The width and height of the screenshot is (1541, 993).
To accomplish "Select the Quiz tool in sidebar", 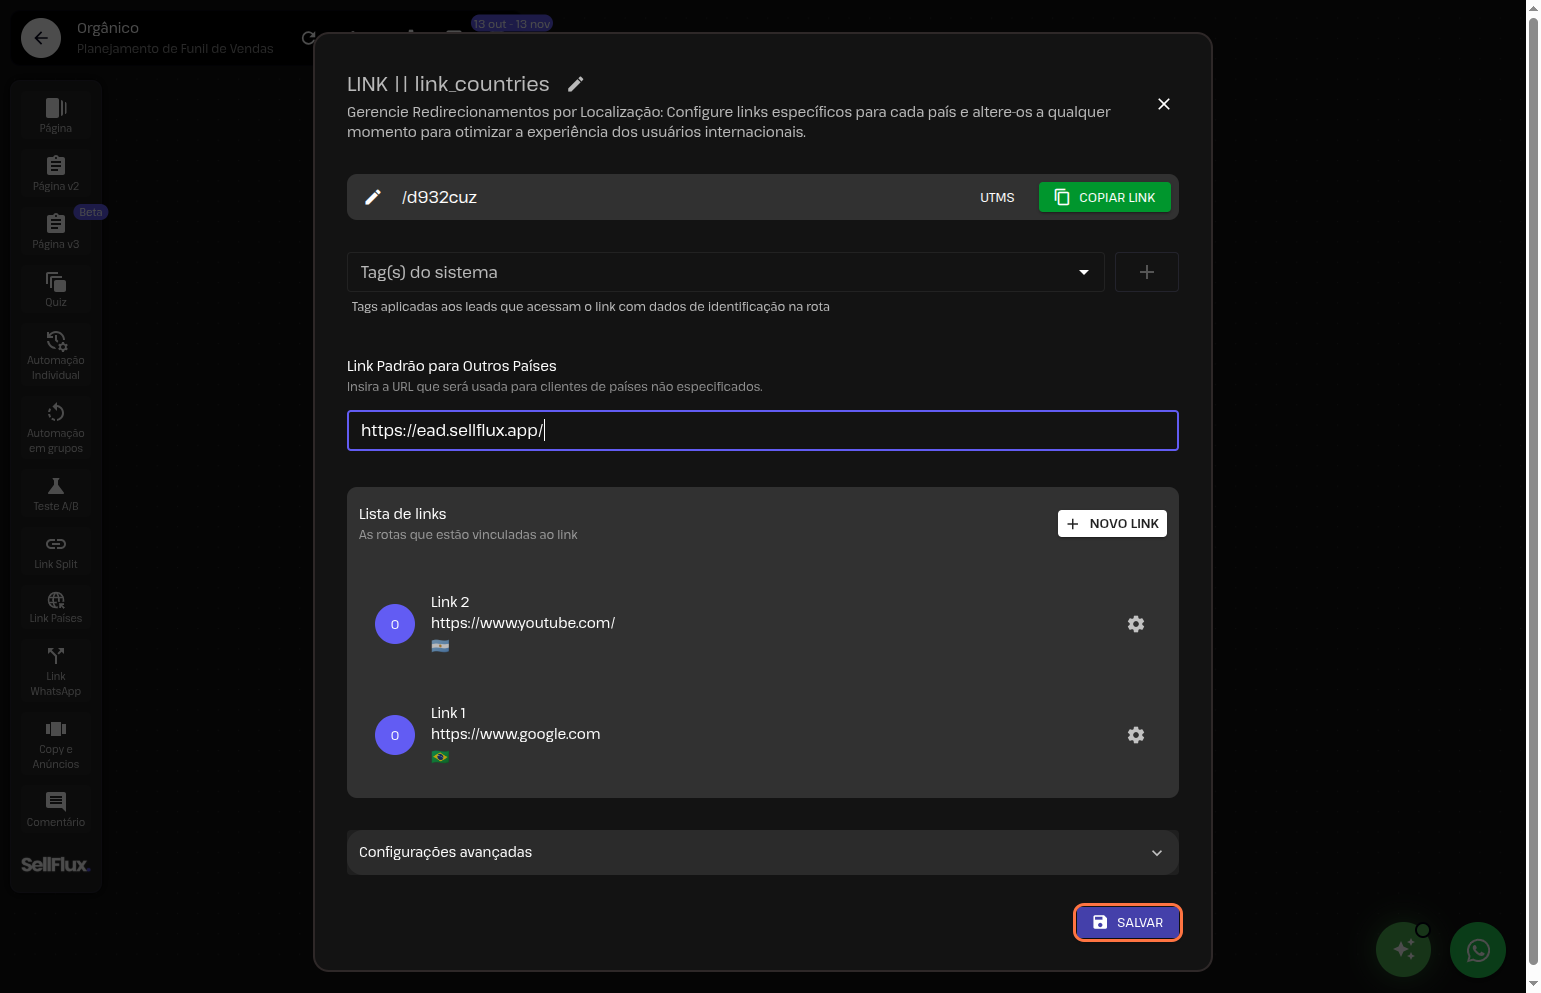I will click(x=56, y=289).
